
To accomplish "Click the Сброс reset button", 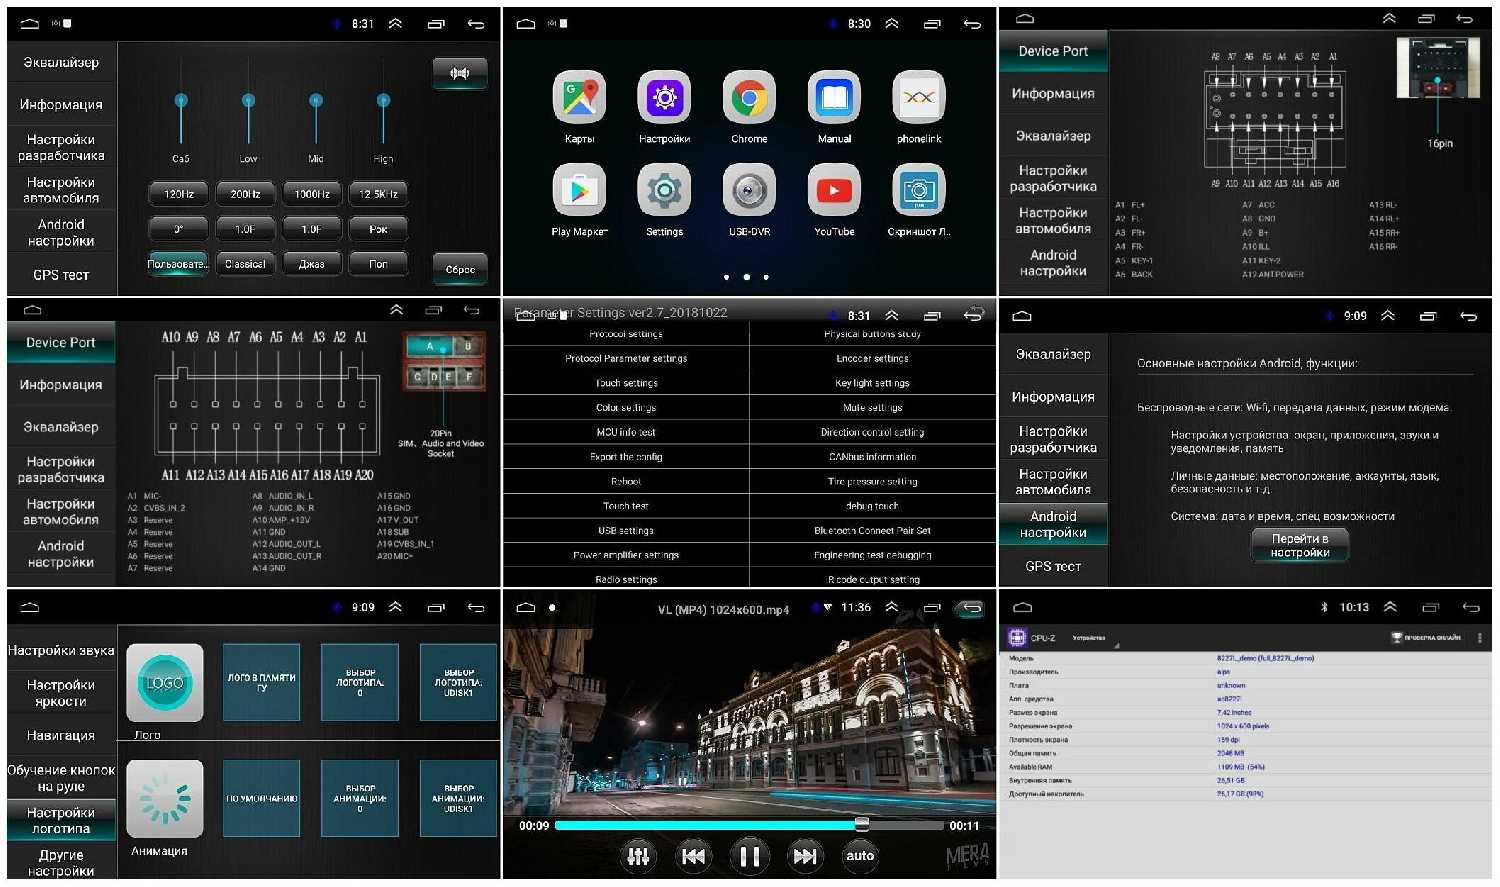I will tap(460, 269).
